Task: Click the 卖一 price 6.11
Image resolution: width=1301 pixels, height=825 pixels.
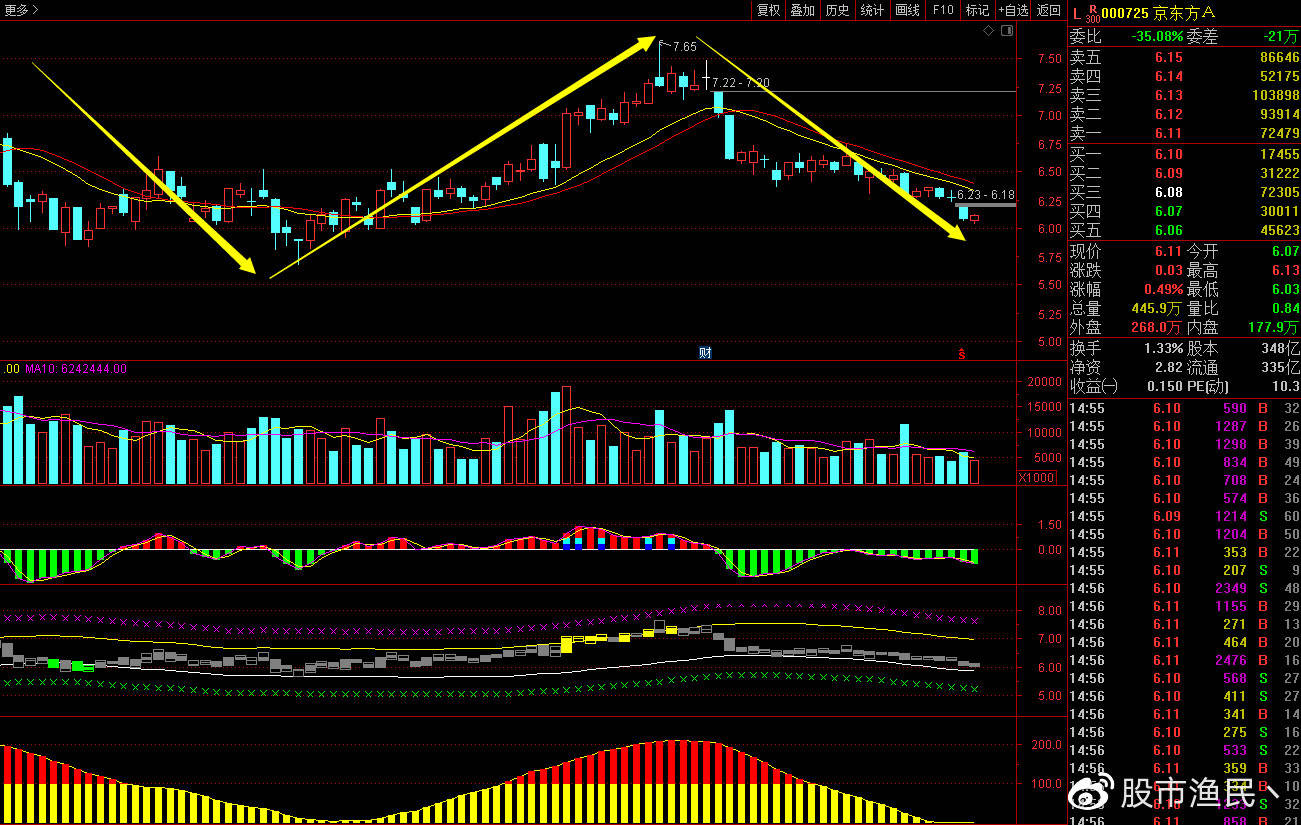Action: pyautogui.click(x=1168, y=133)
